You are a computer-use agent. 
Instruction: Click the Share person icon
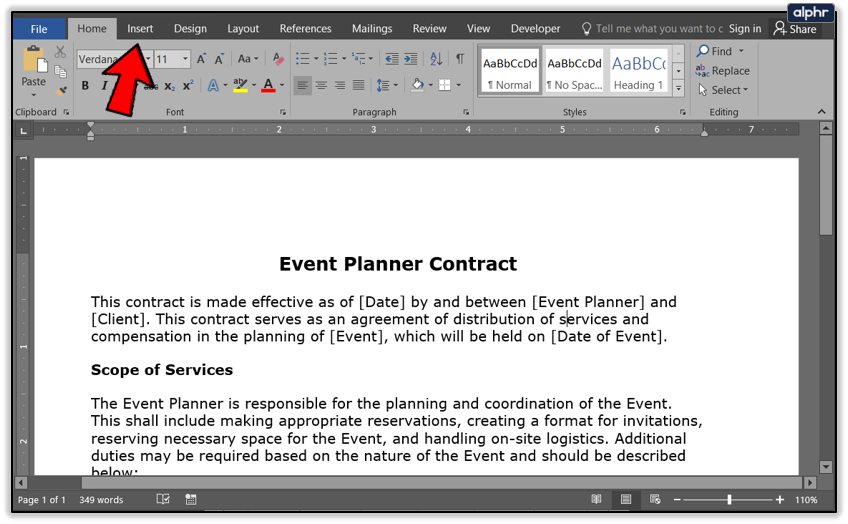(779, 28)
